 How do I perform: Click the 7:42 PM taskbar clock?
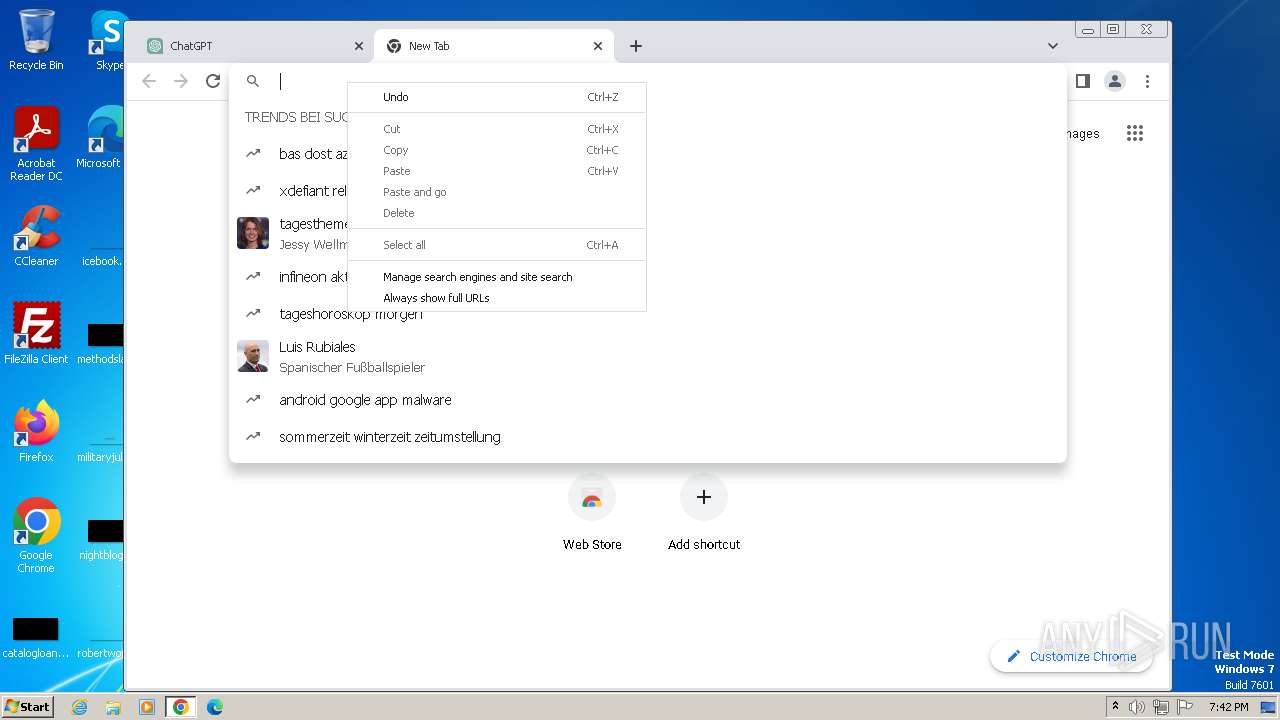coord(1228,707)
